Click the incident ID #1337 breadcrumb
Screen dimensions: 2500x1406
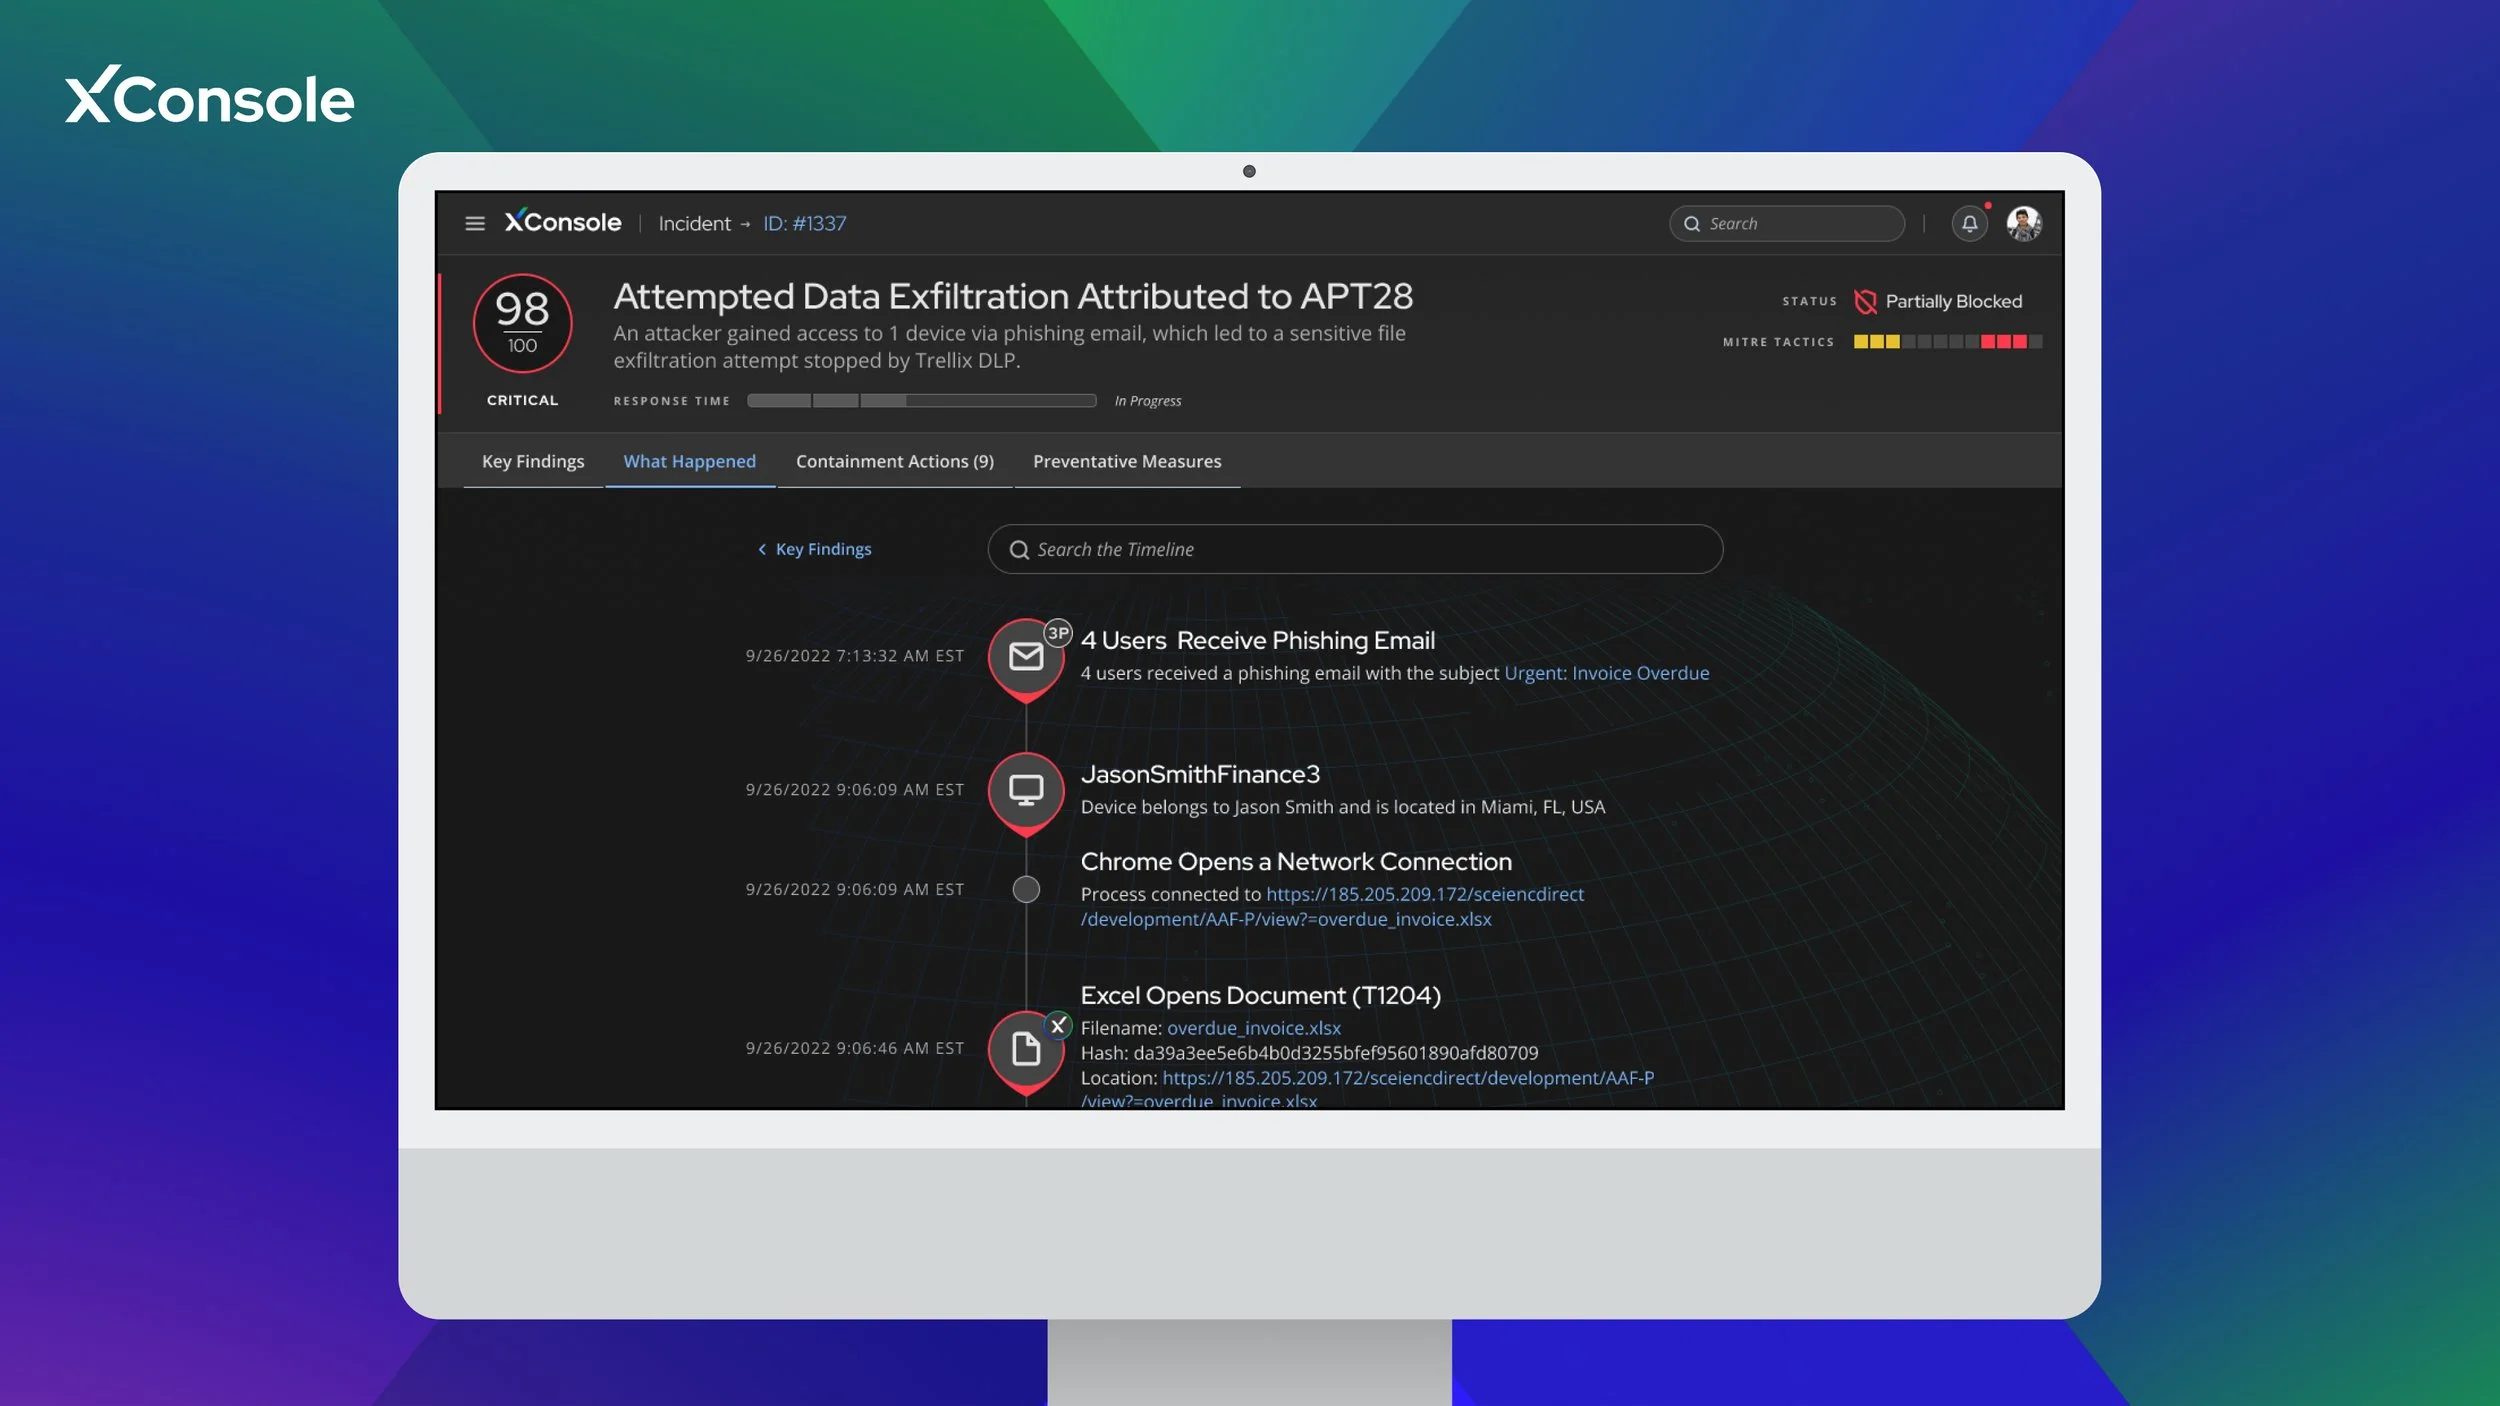coord(804,223)
